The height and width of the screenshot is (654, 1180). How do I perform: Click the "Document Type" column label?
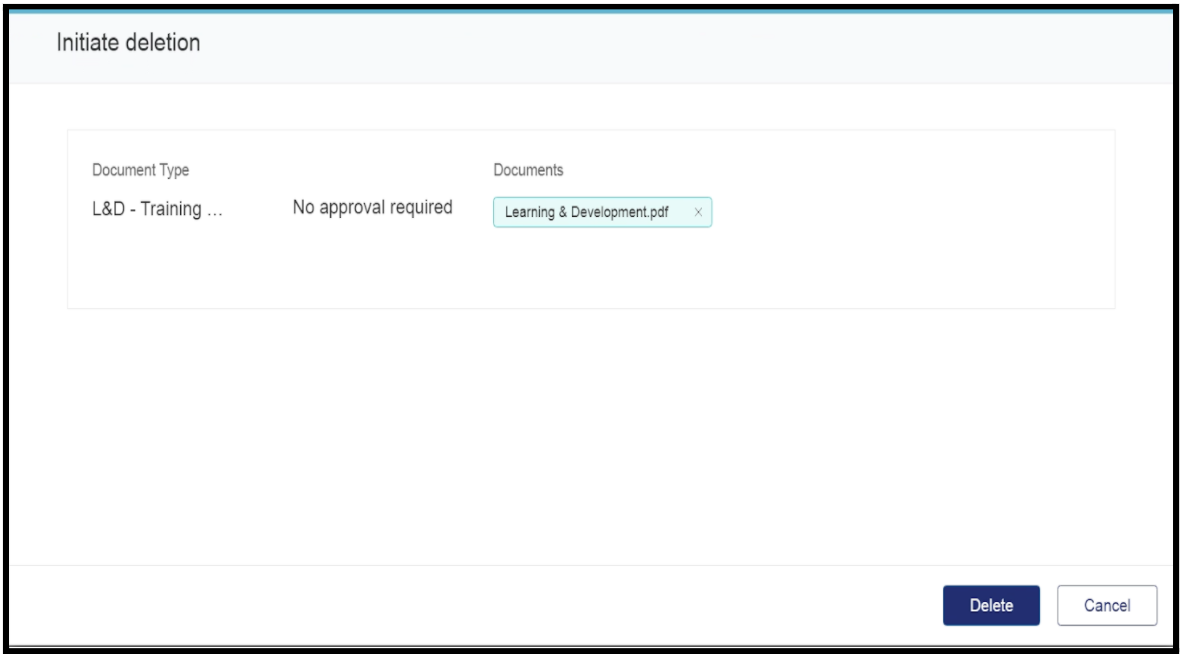pos(140,170)
